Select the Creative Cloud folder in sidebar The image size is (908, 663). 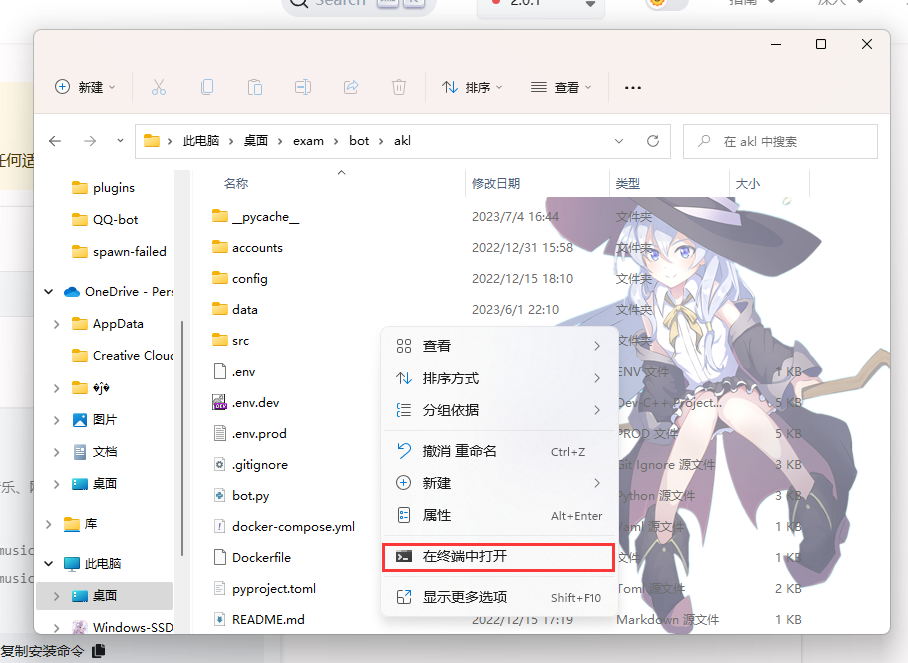coord(122,356)
